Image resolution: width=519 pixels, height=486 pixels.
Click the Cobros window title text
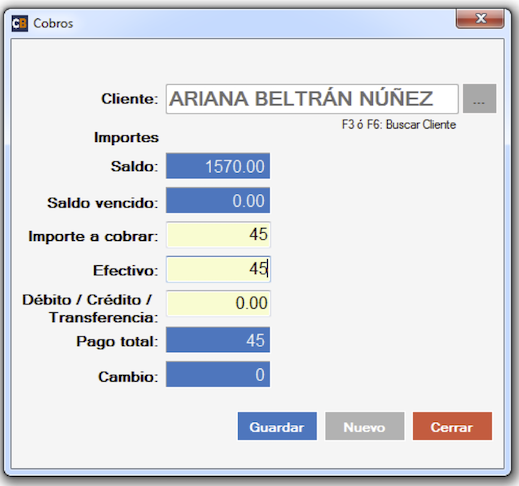(53, 23)
